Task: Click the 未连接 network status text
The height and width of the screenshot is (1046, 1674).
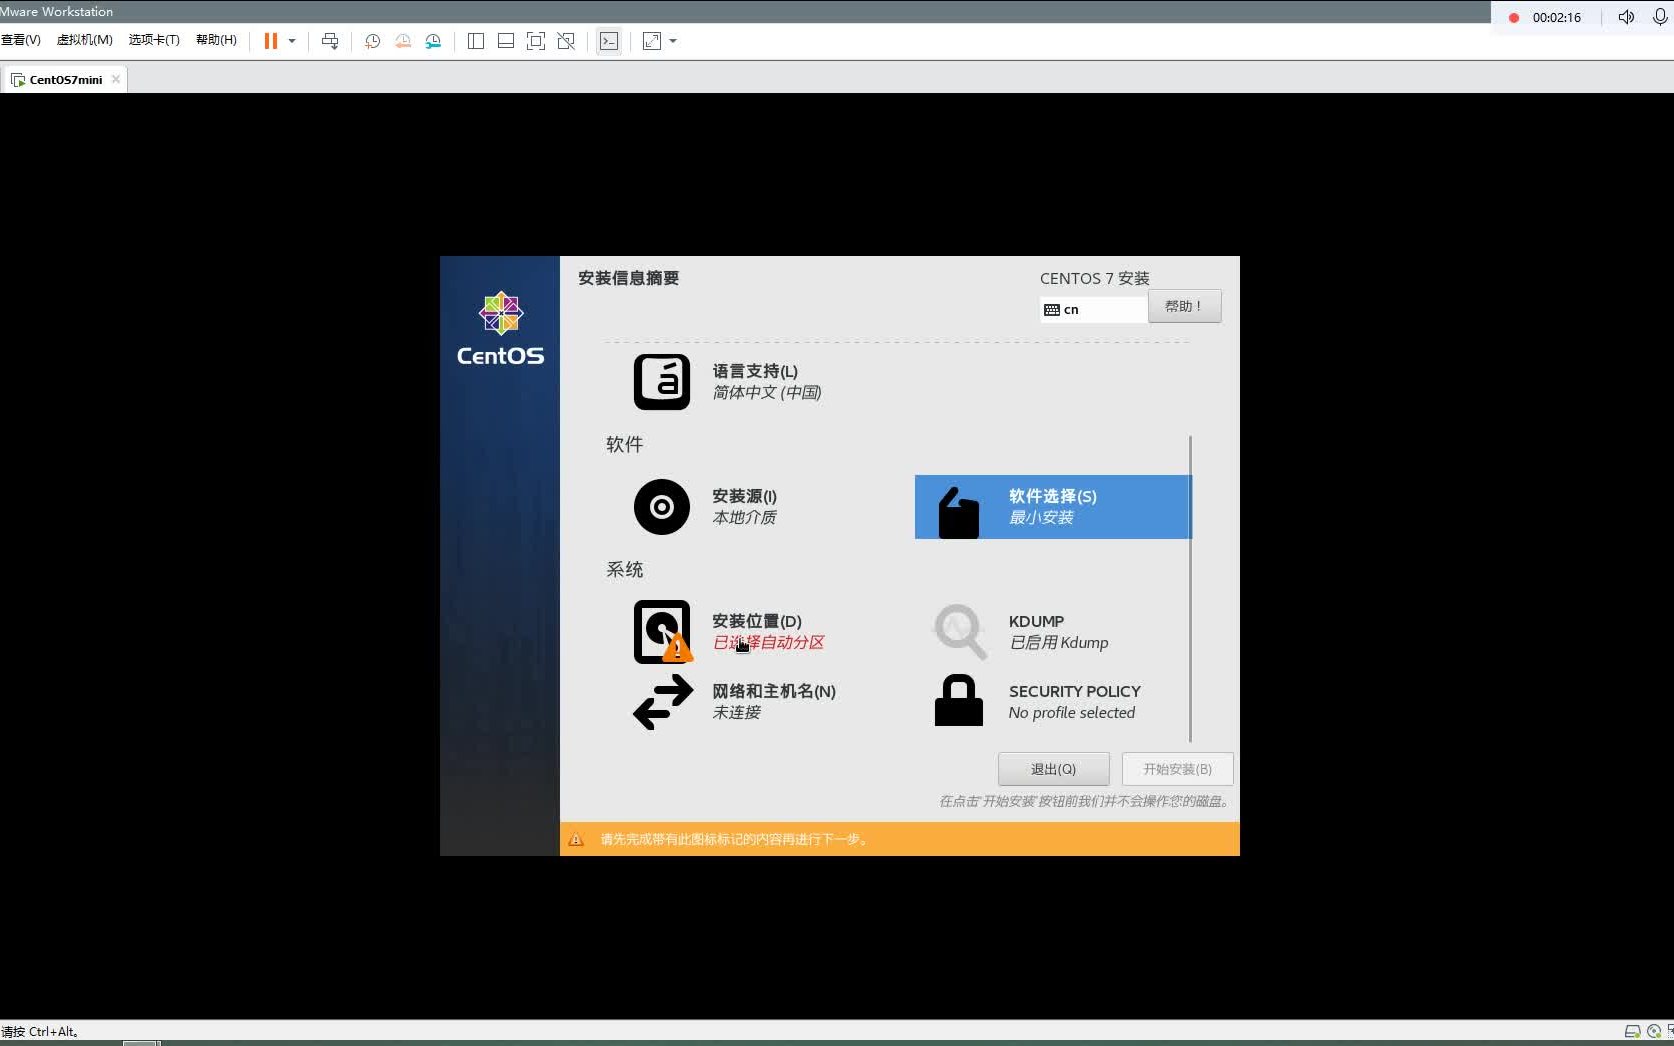Action: [736, 713]
